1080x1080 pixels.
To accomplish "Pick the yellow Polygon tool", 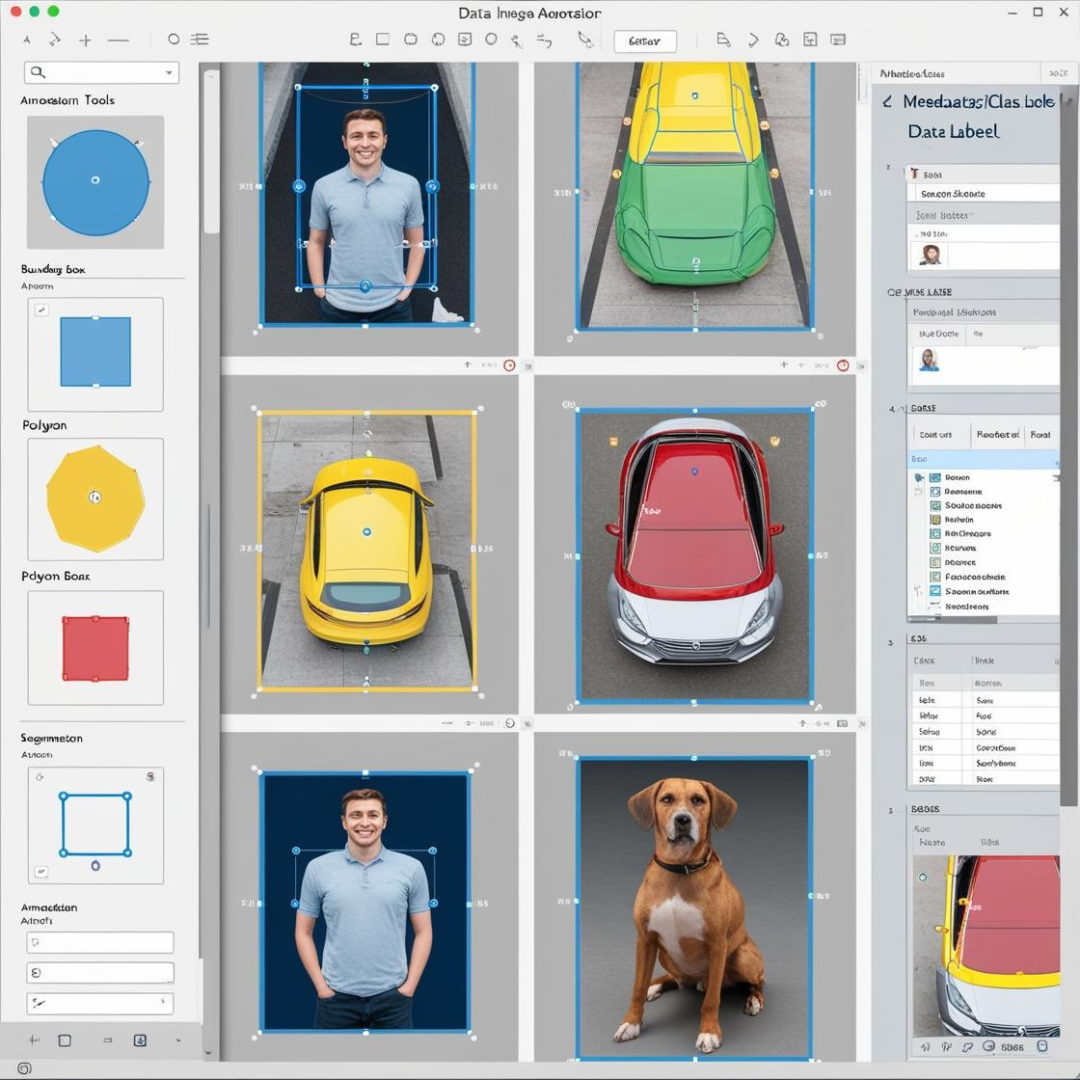I will [x=95, y=497].
